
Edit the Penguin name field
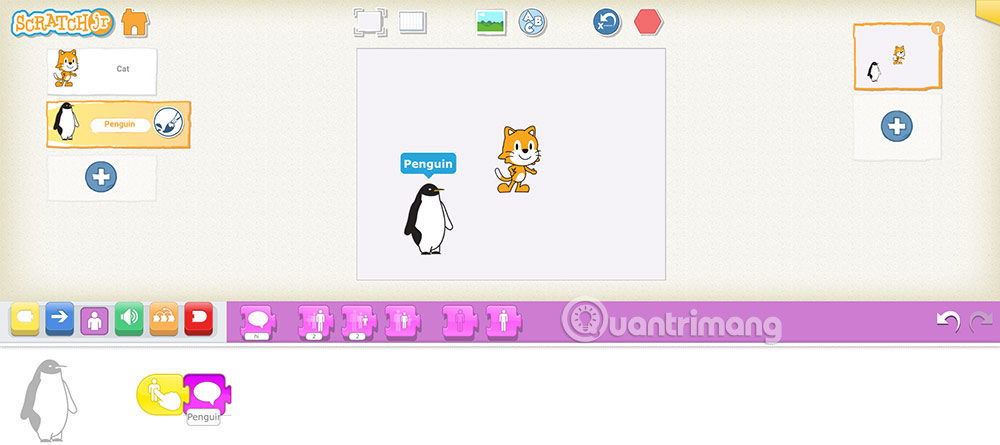[120, 124]
